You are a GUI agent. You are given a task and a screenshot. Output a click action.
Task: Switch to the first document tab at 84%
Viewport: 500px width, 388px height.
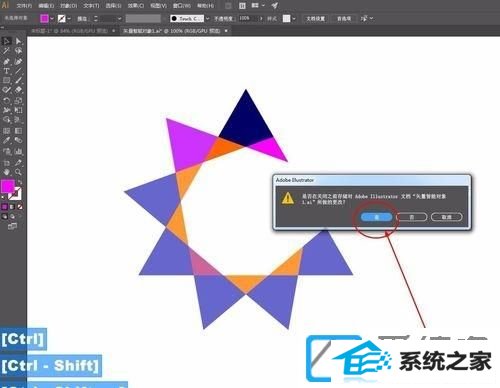pyautogui.click(x=69, y=31)
